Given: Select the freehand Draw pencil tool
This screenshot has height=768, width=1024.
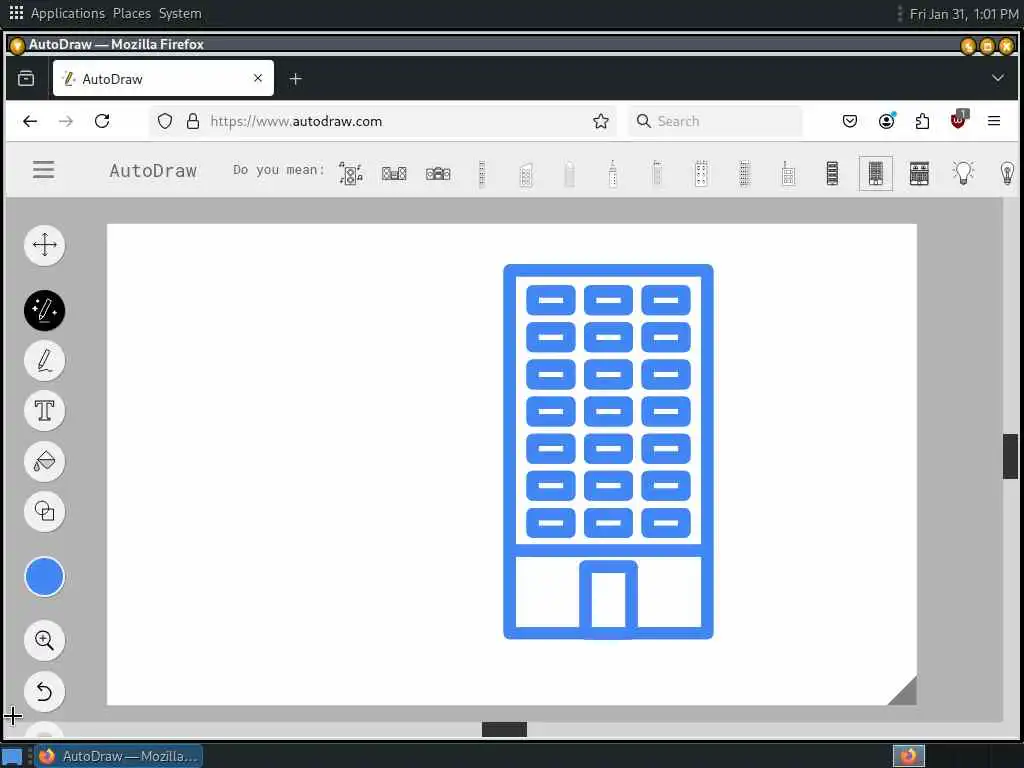Looking at the screenshot, I should pos(44,360).
